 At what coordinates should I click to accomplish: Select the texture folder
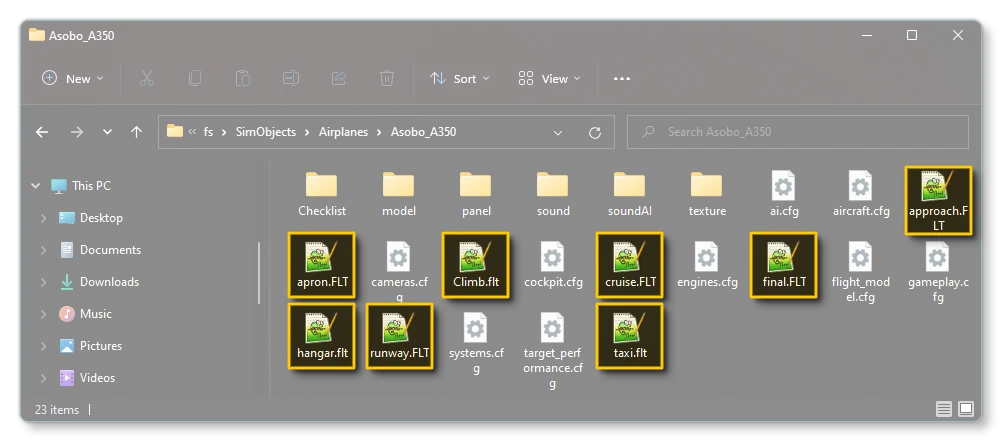(x=707, y=194)
